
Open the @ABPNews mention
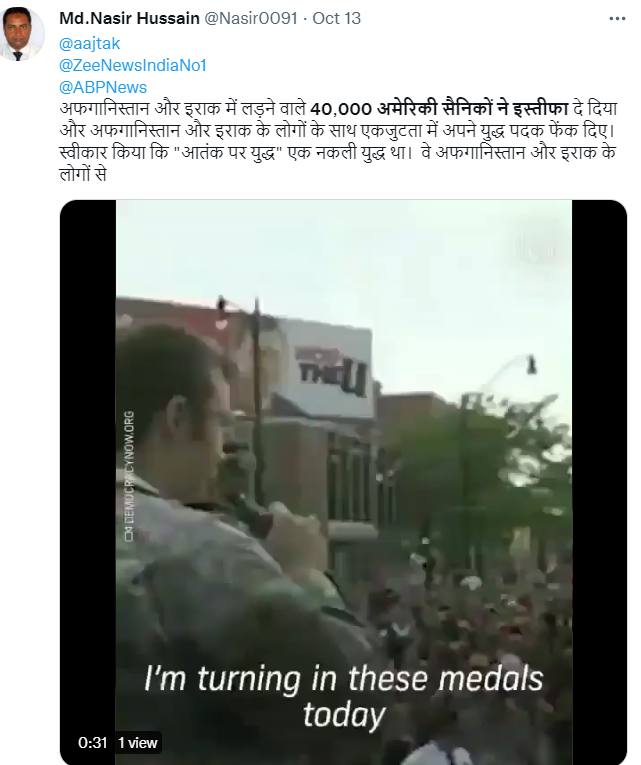[x=102, y=87]
